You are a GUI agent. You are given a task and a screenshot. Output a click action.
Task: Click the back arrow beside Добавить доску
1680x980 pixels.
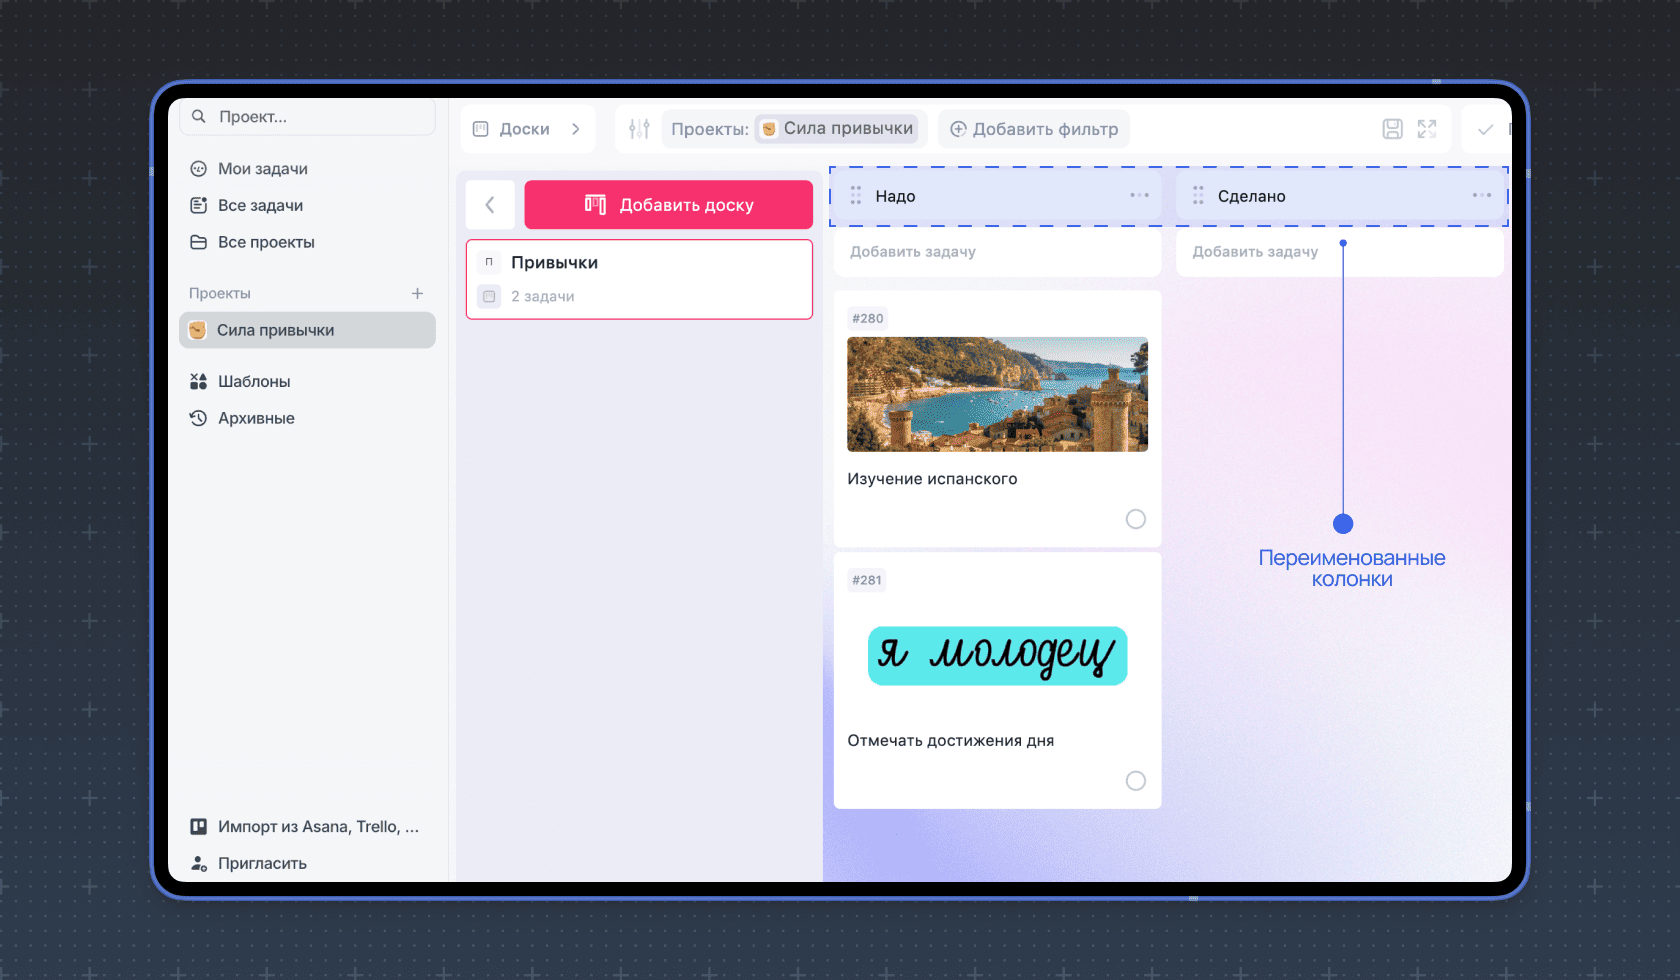tap(490, 205)
